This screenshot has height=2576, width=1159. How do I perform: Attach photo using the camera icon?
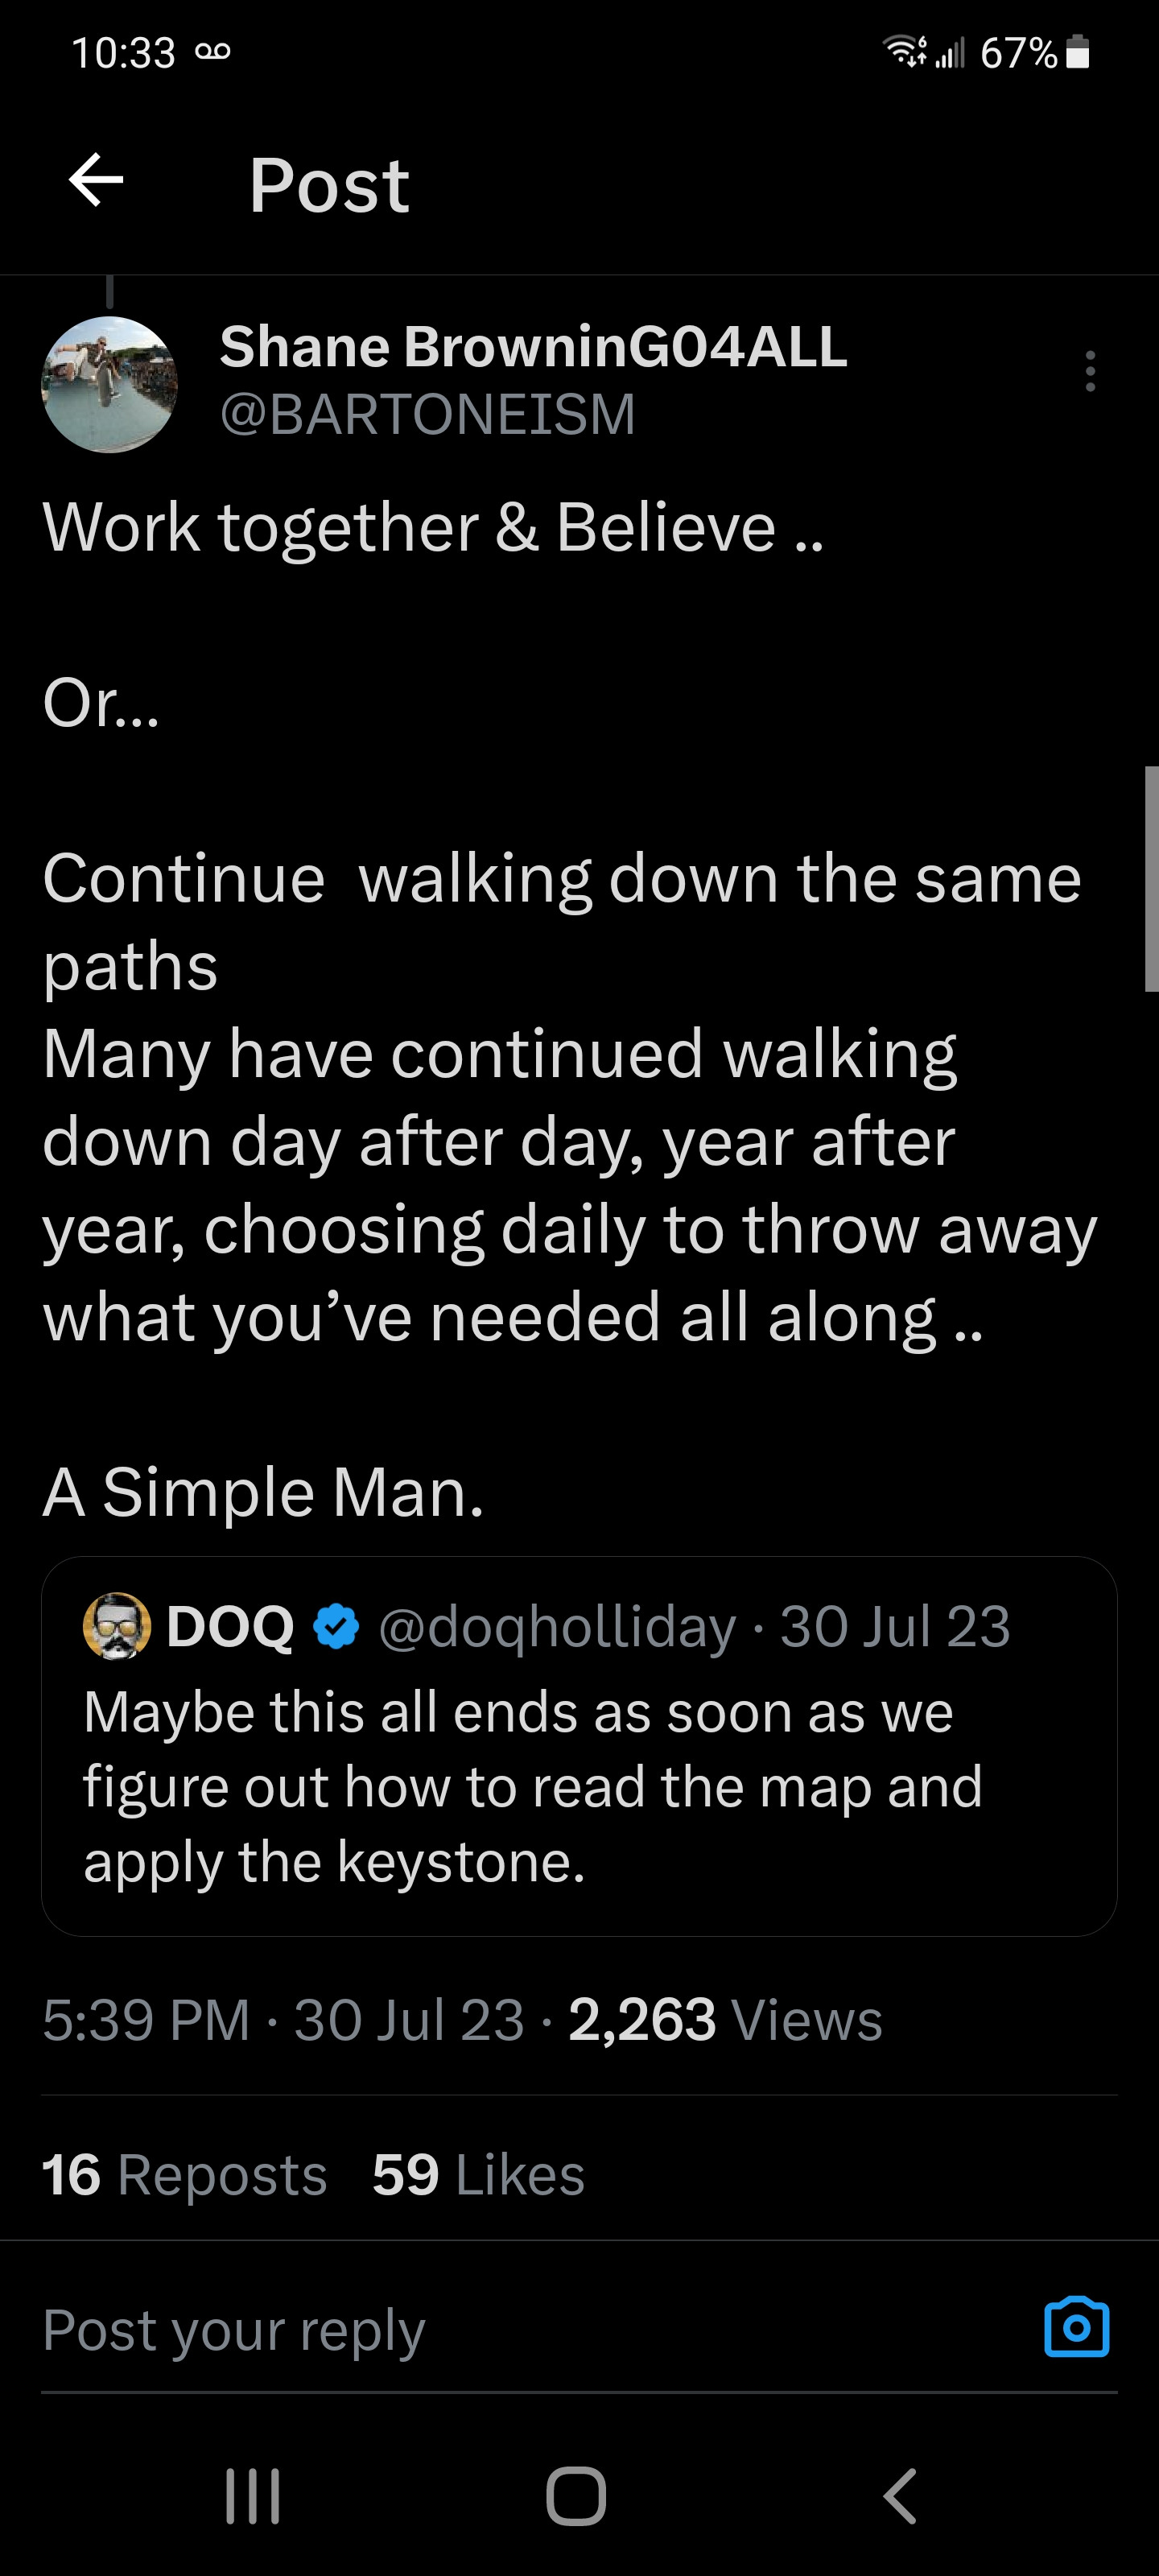tap(1076, 2328)
